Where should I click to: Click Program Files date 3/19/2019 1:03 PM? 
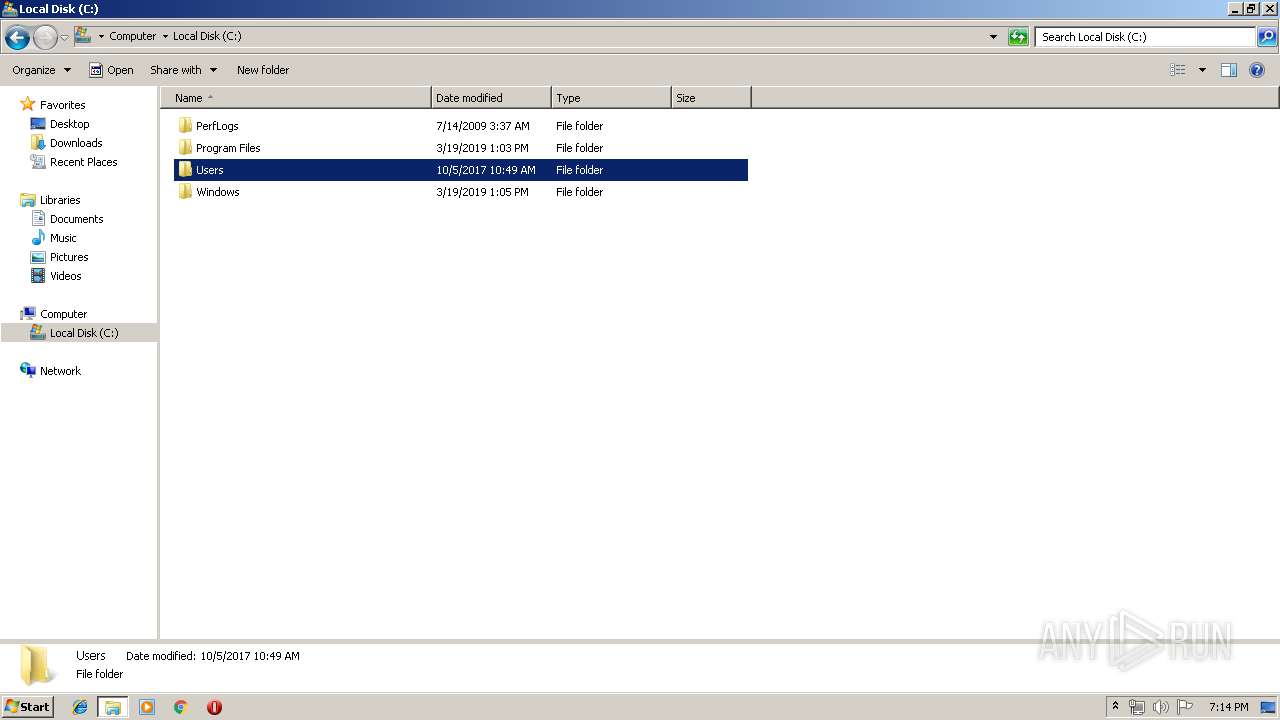click(482, 148)
